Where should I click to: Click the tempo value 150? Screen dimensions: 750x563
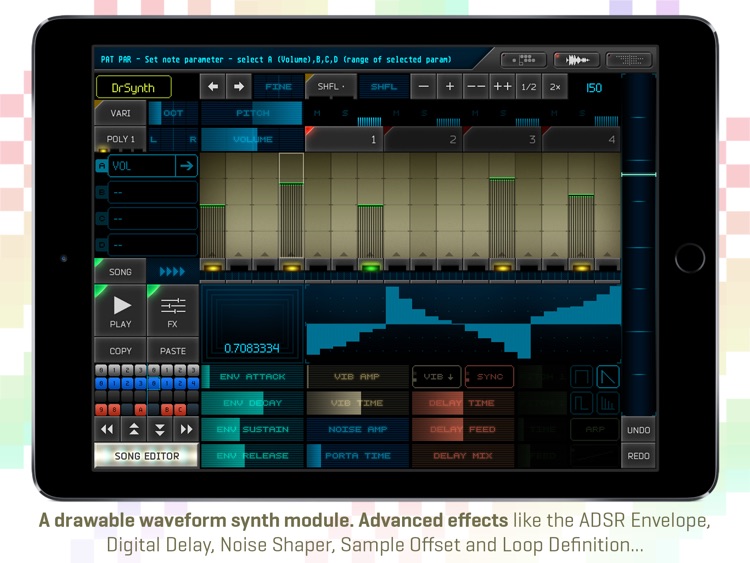[x=594, y=88]
